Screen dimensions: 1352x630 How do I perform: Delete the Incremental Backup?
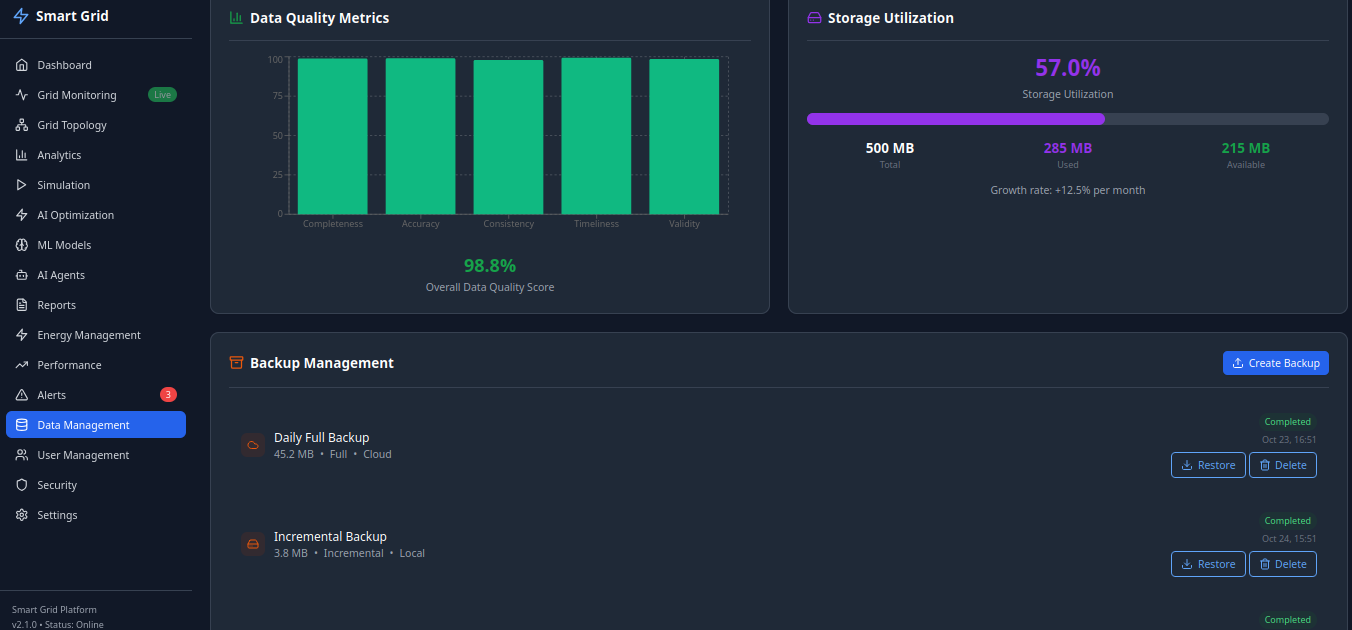pyautogui.click(x=1283, y=564)
